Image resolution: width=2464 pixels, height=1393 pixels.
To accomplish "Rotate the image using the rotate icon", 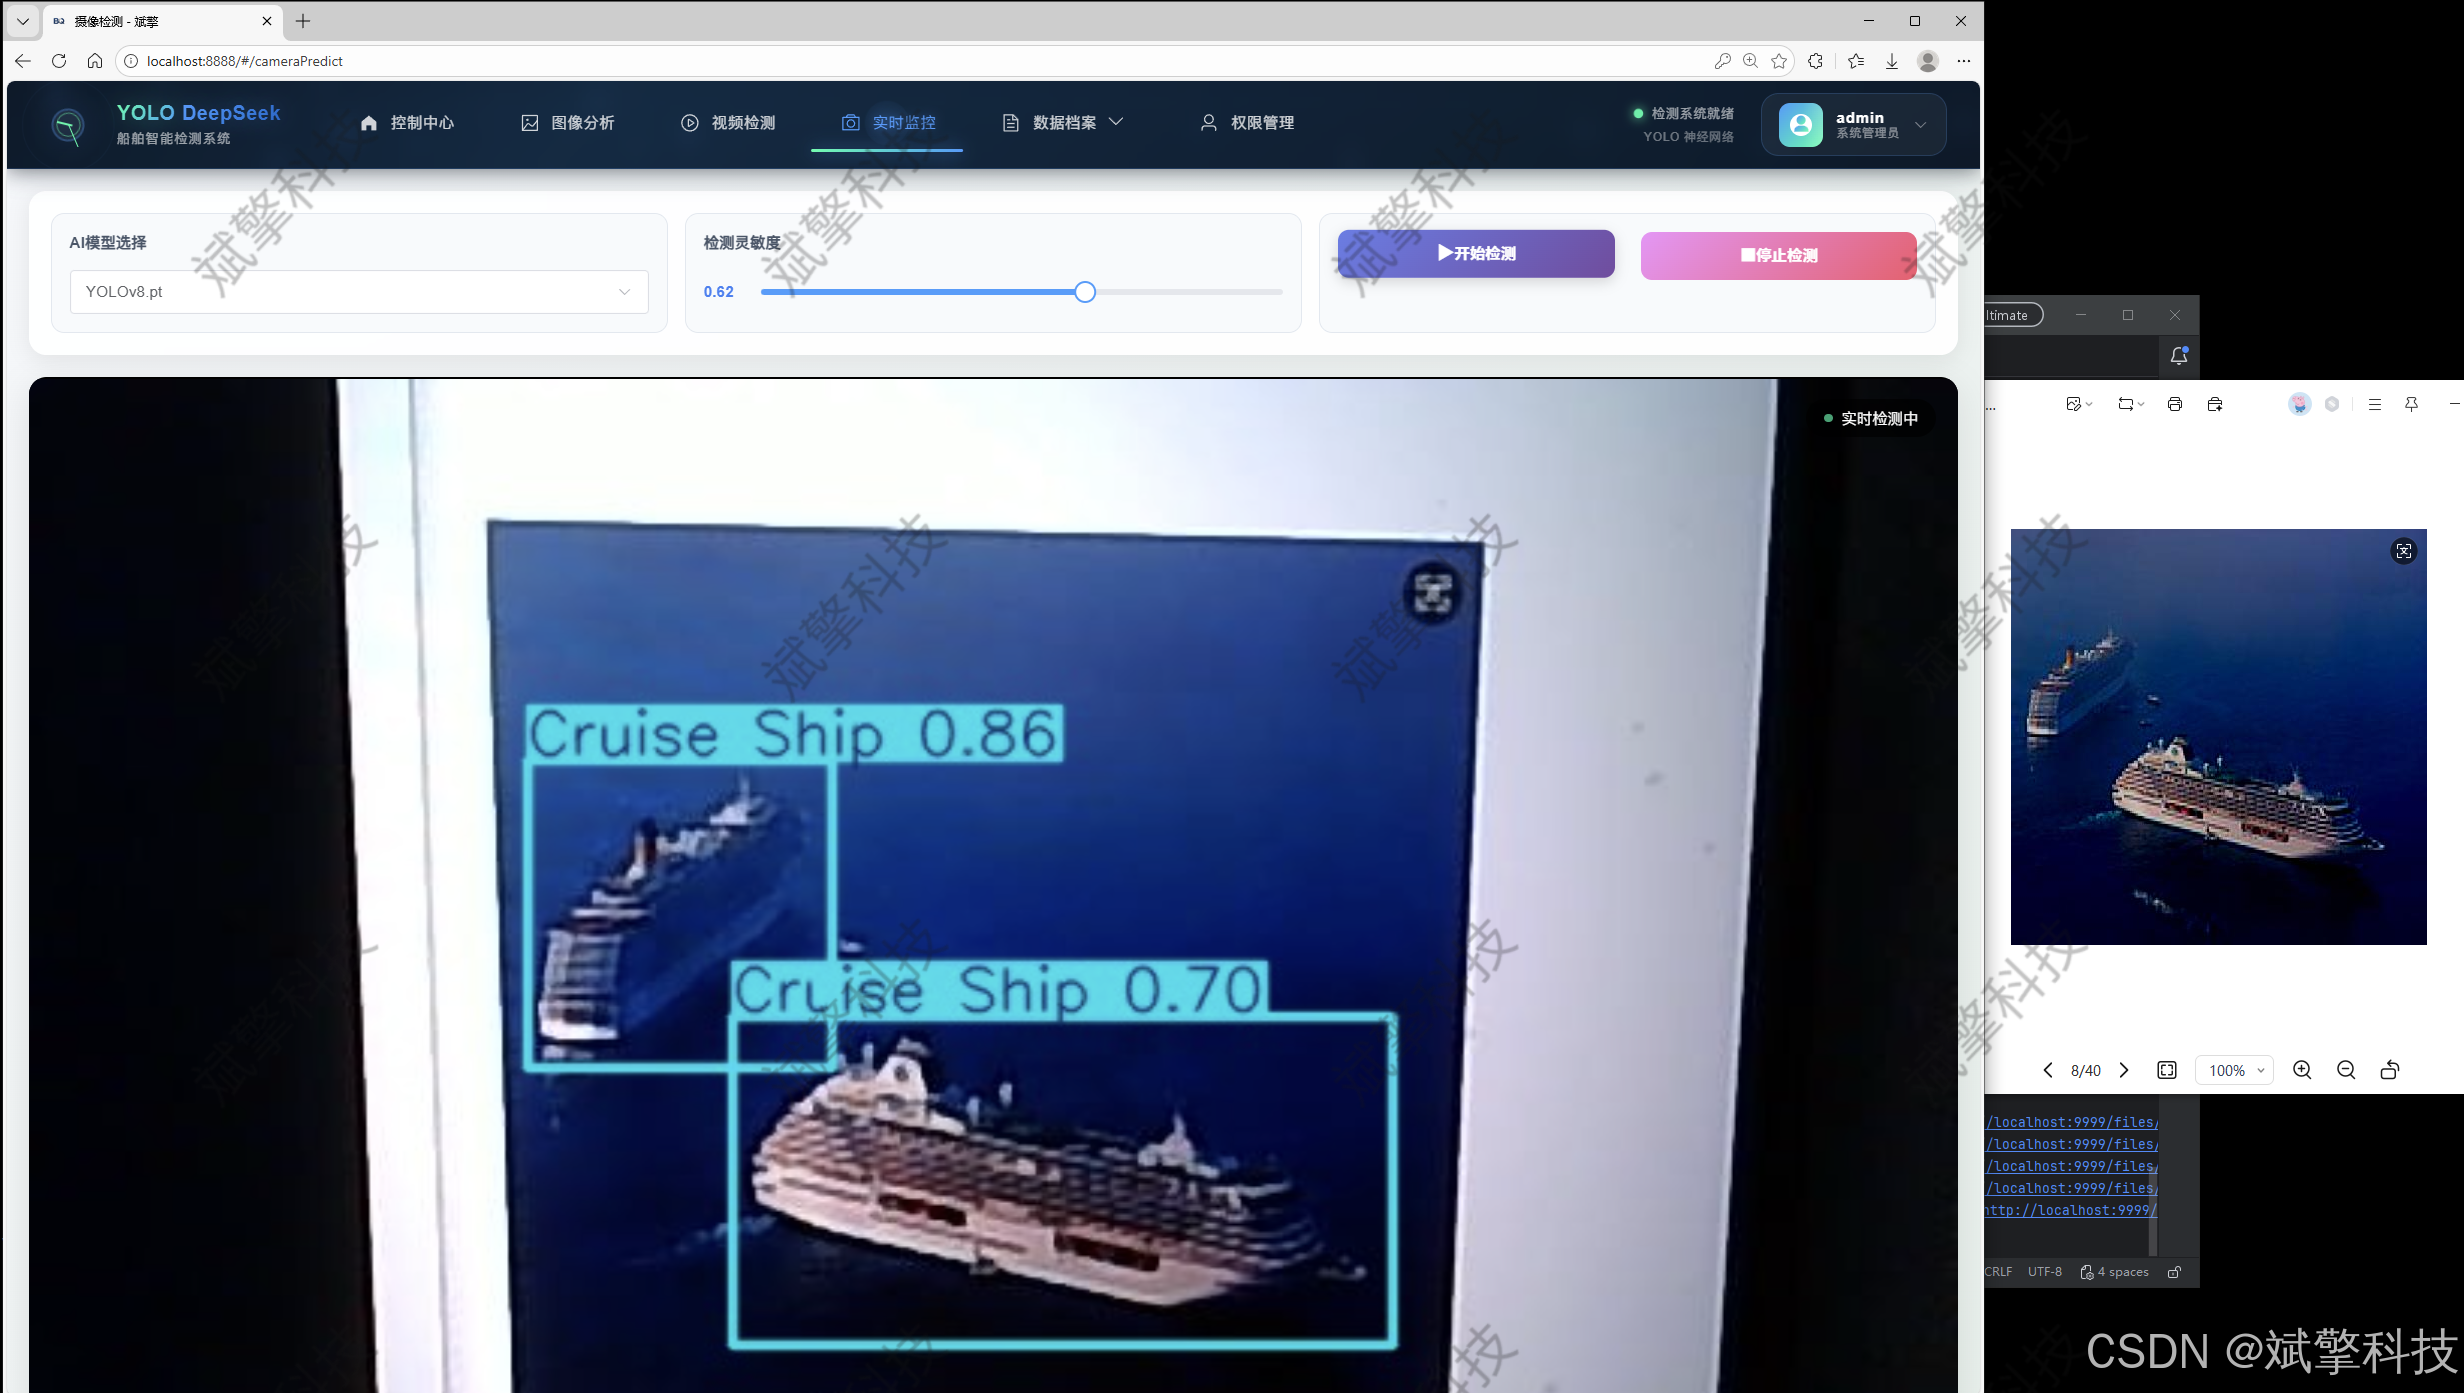I will (2390, 1070).
